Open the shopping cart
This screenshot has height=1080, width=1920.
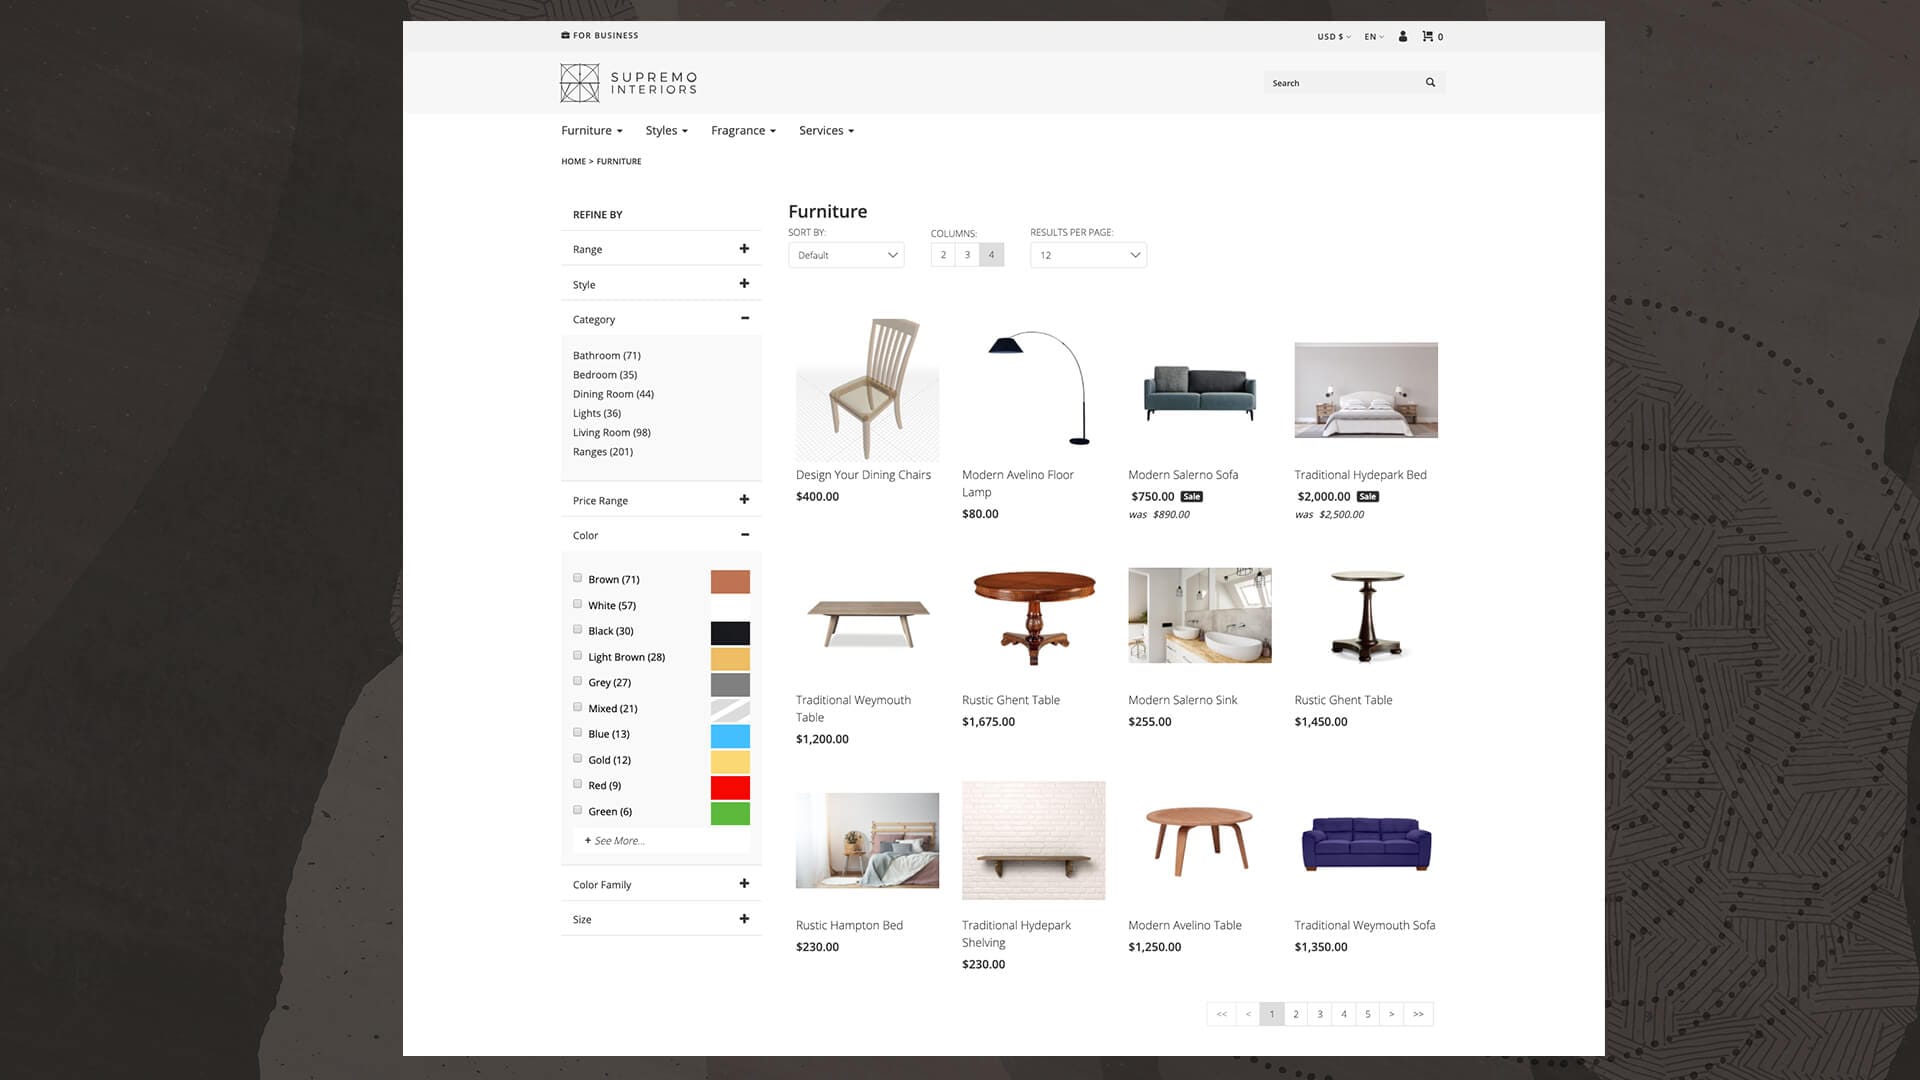[1429, 36]
